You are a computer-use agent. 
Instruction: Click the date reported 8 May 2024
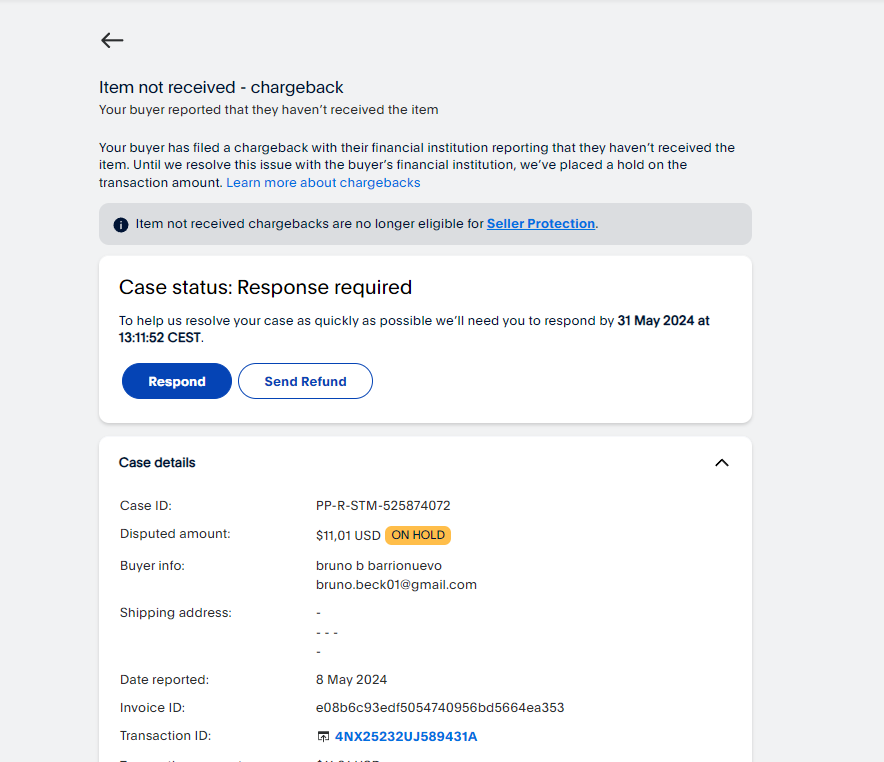(351, 680)
